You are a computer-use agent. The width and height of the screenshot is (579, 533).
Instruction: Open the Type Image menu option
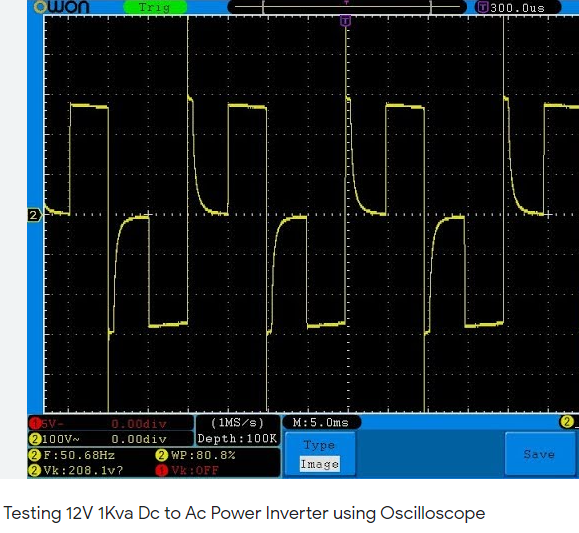pyautogui.click(x=319, y=454)
